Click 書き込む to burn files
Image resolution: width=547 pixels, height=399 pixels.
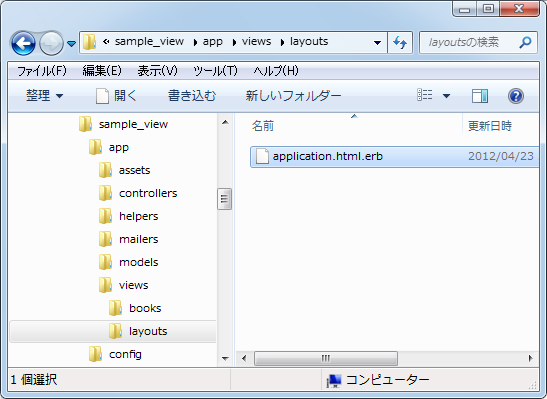click(x=192, y=96)
